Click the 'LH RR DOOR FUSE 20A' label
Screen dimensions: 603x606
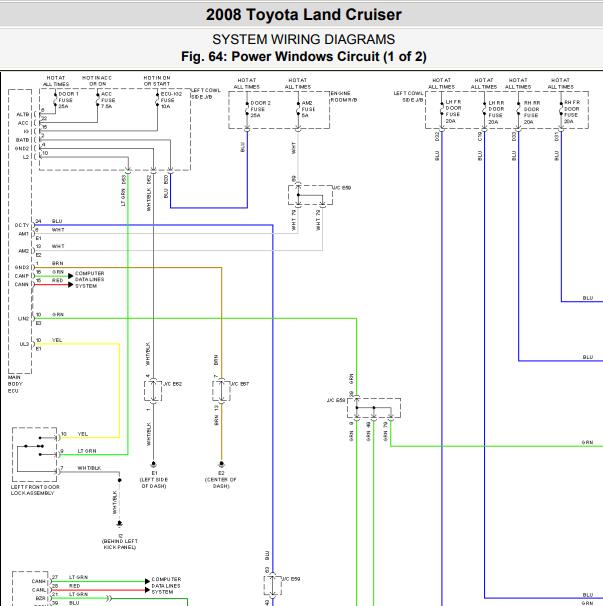coord(496,112)
